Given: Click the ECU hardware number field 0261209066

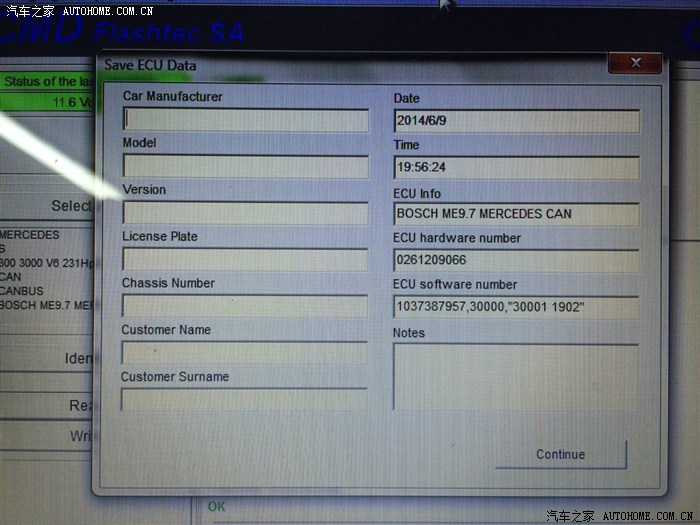Looking at the screenshot, I should tap(516, 260).
